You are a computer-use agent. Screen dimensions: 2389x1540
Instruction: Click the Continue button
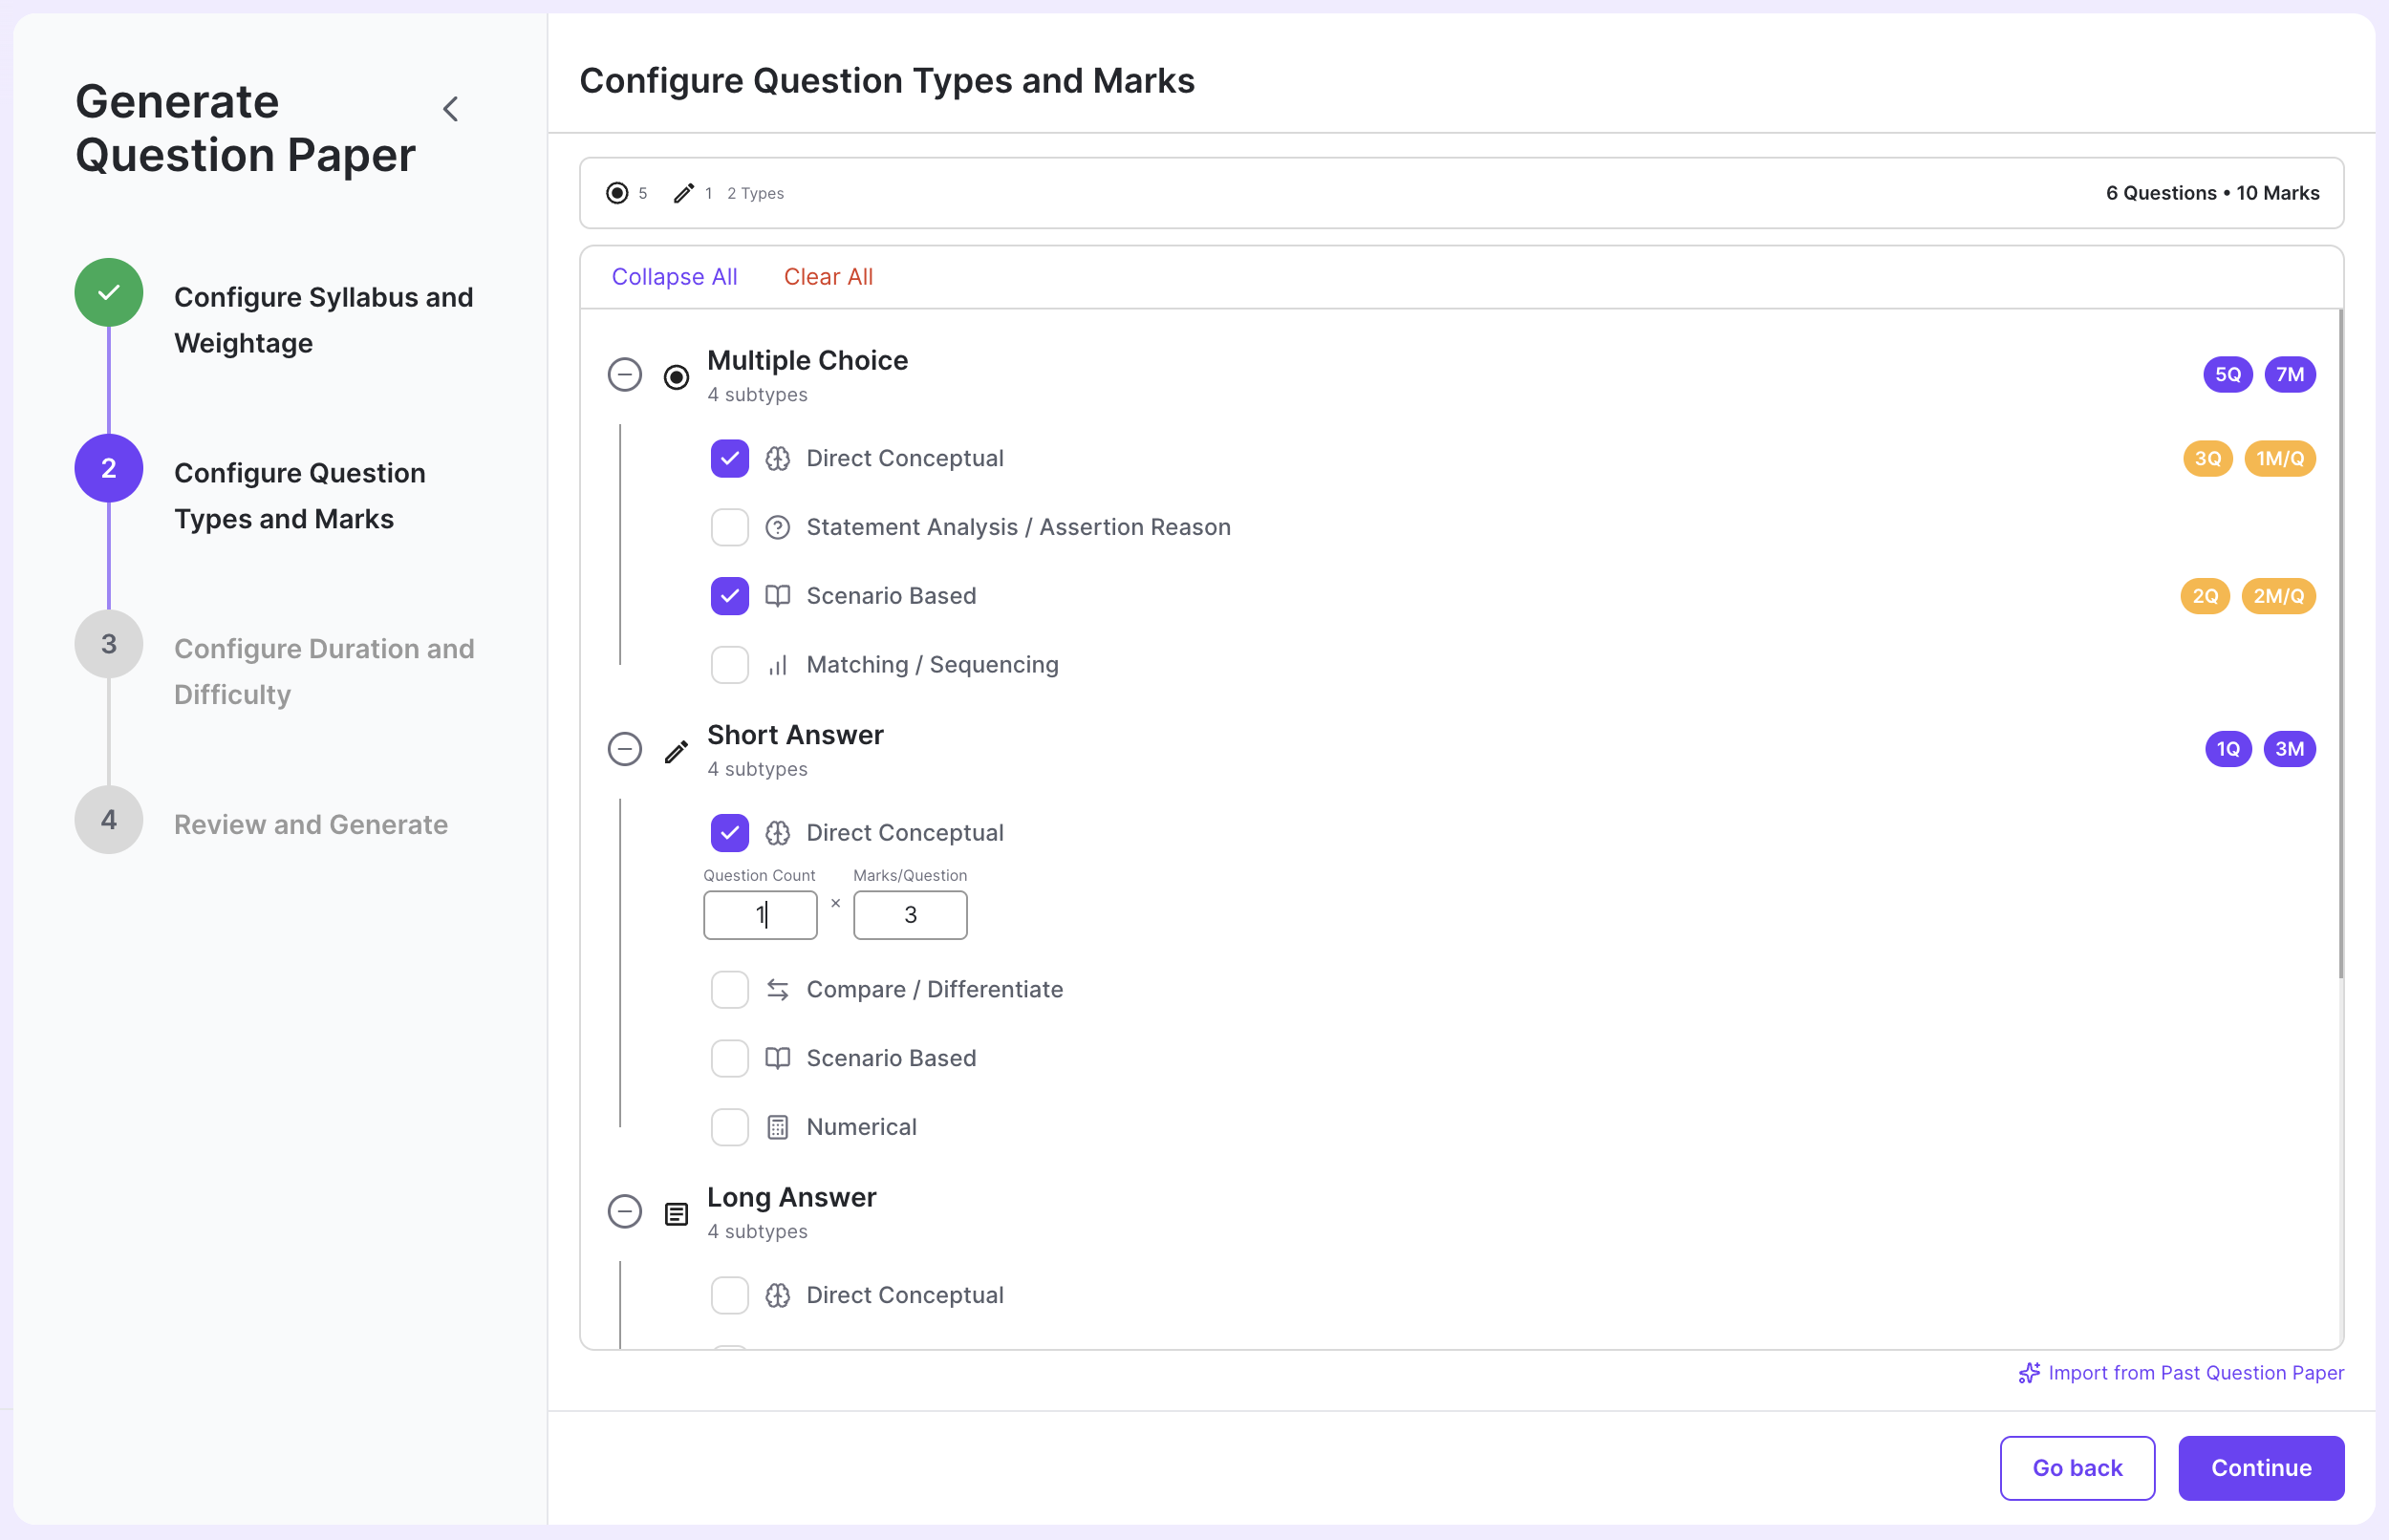point(2261,1467)
